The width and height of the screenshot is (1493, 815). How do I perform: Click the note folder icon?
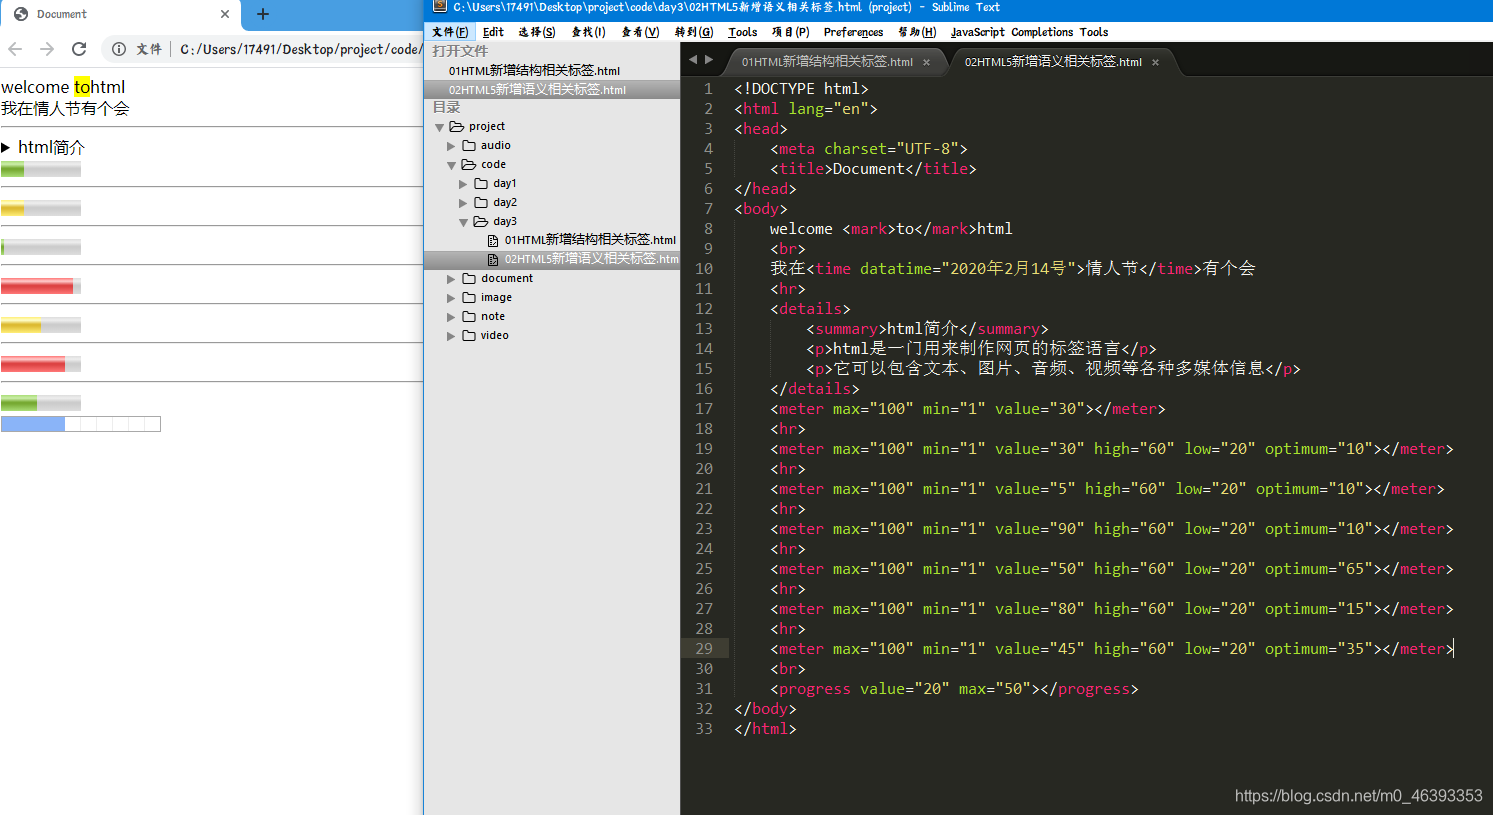pos(469,316)
